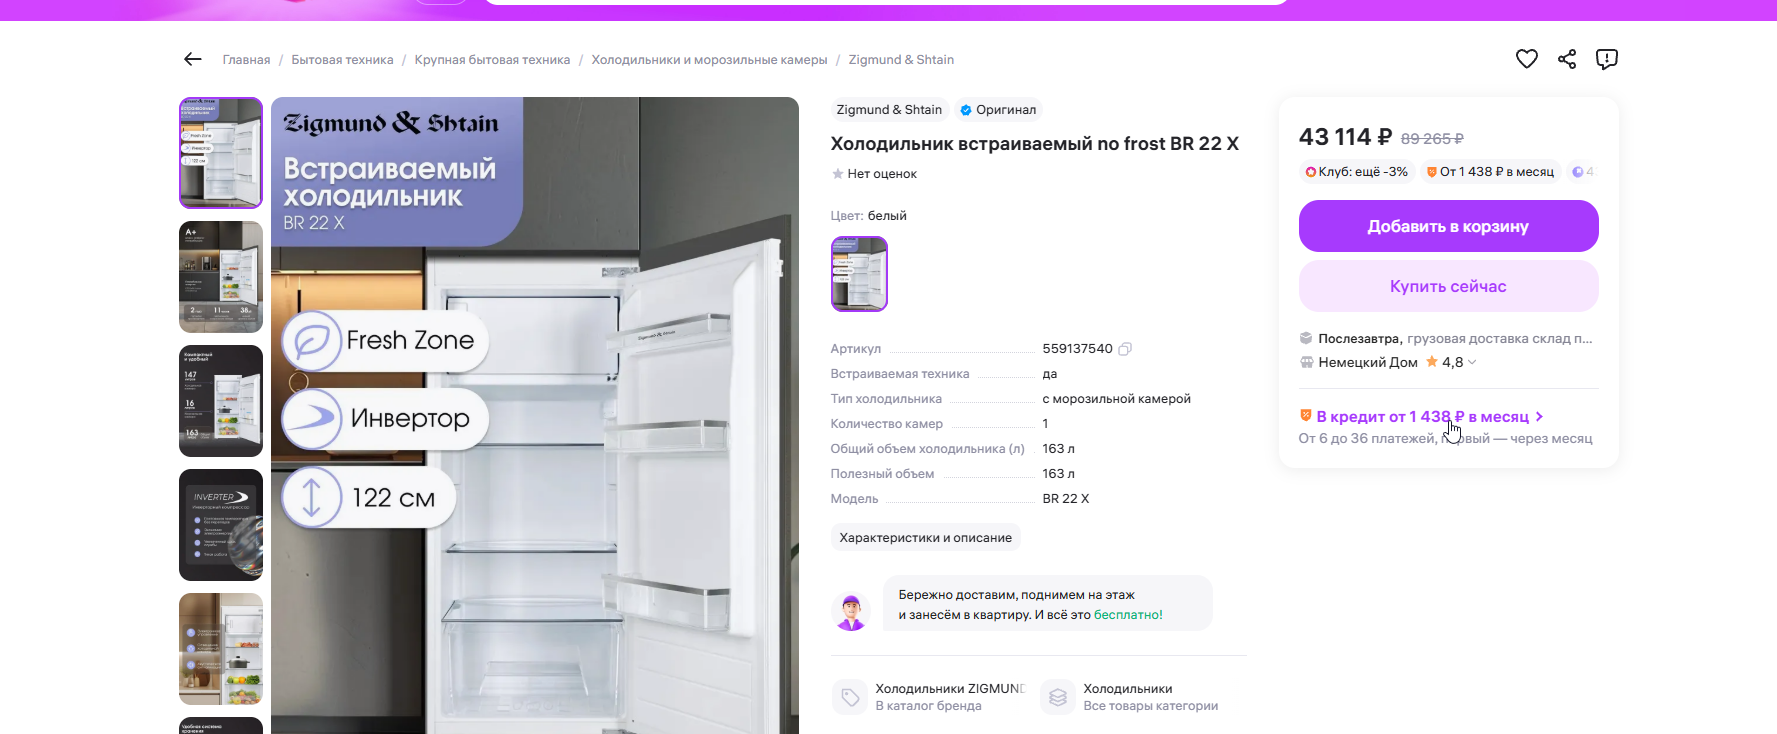Click the report complaint speech-bubble icon

pyautogui.click(x=1607, y=59)
